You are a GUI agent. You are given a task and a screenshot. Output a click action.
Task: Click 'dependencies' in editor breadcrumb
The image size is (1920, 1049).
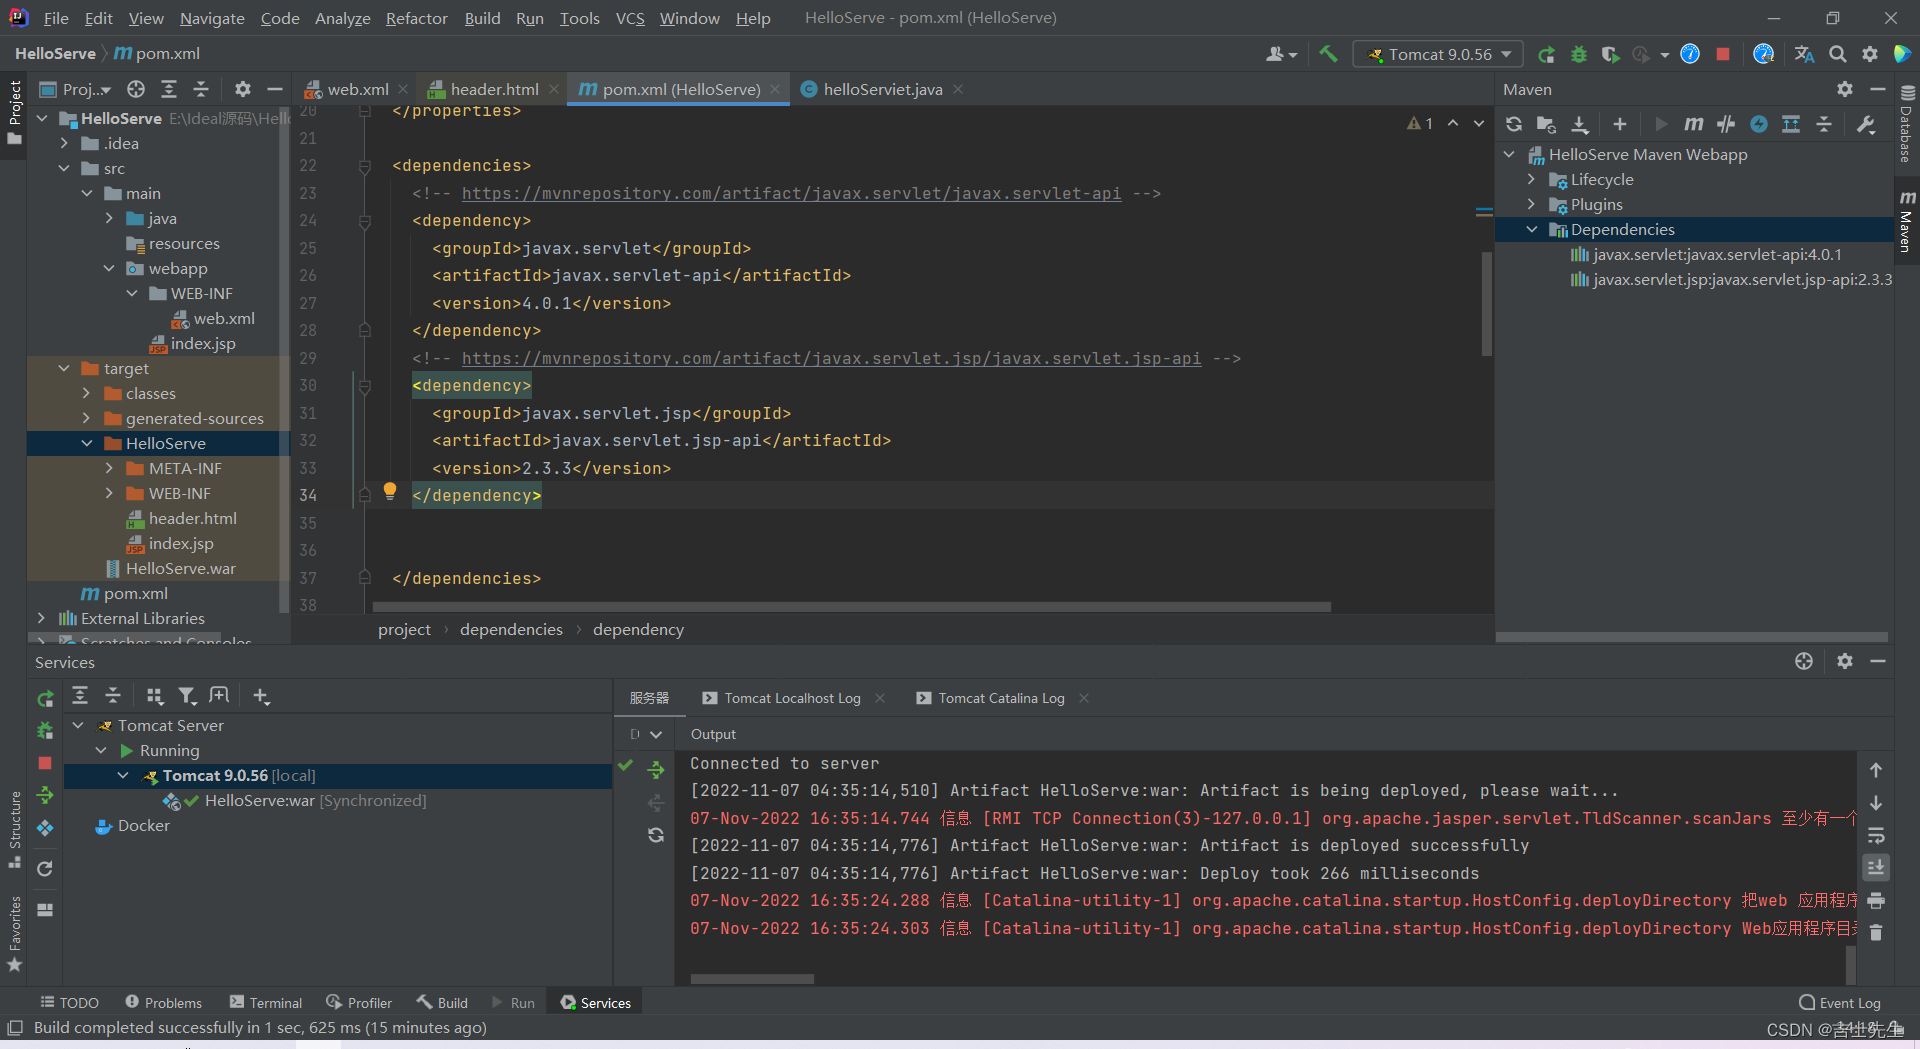click(x=511, y=629)
